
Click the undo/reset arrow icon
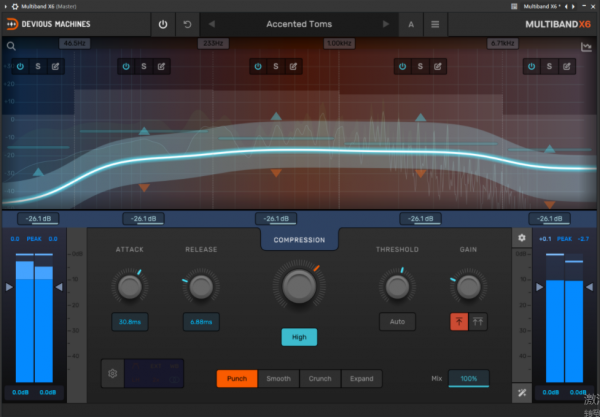[x=188, y=24]
